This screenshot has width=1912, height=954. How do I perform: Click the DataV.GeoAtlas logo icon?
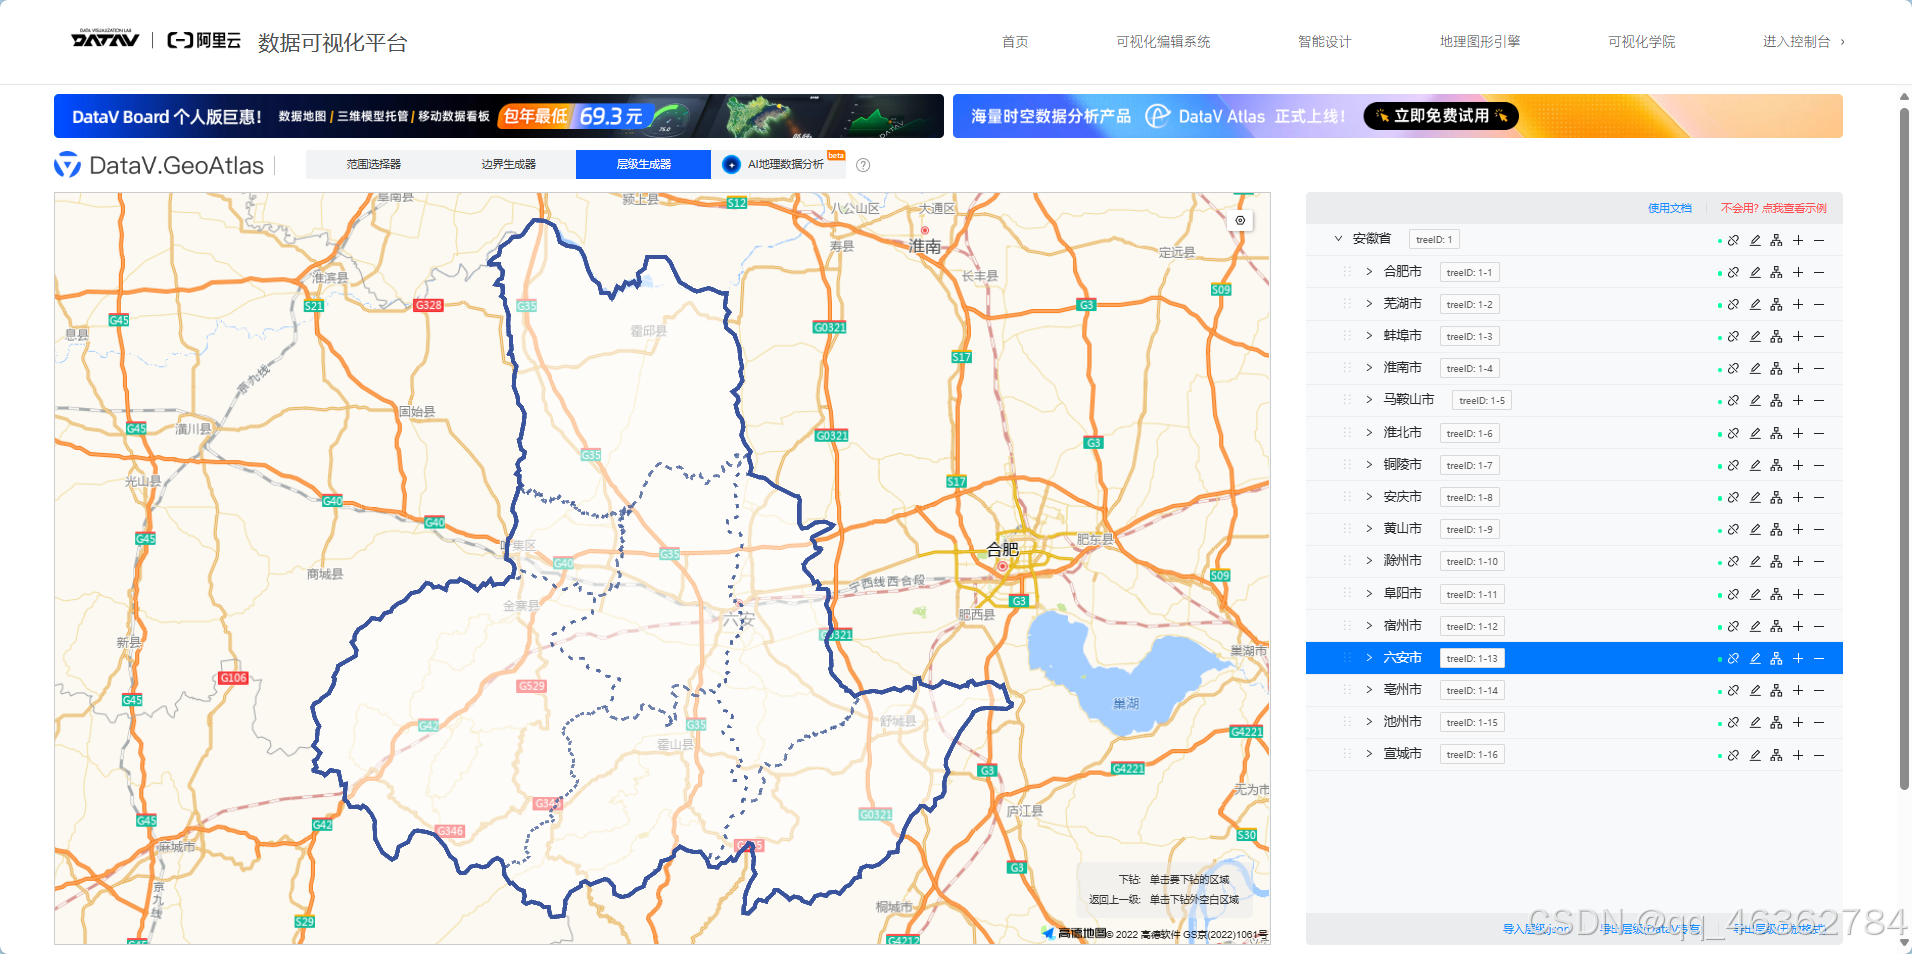click(x=67, y=165)
